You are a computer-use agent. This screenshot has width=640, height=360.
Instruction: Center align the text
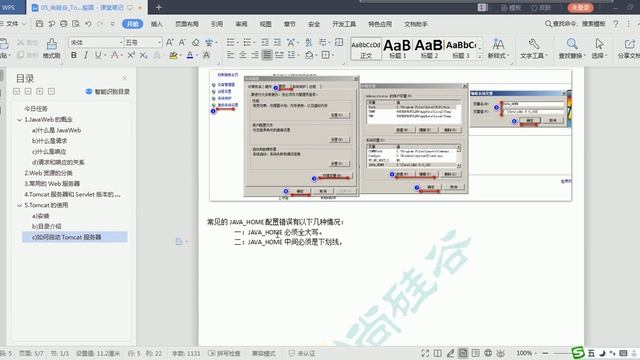pyautogui.click(x=243, y=55)
